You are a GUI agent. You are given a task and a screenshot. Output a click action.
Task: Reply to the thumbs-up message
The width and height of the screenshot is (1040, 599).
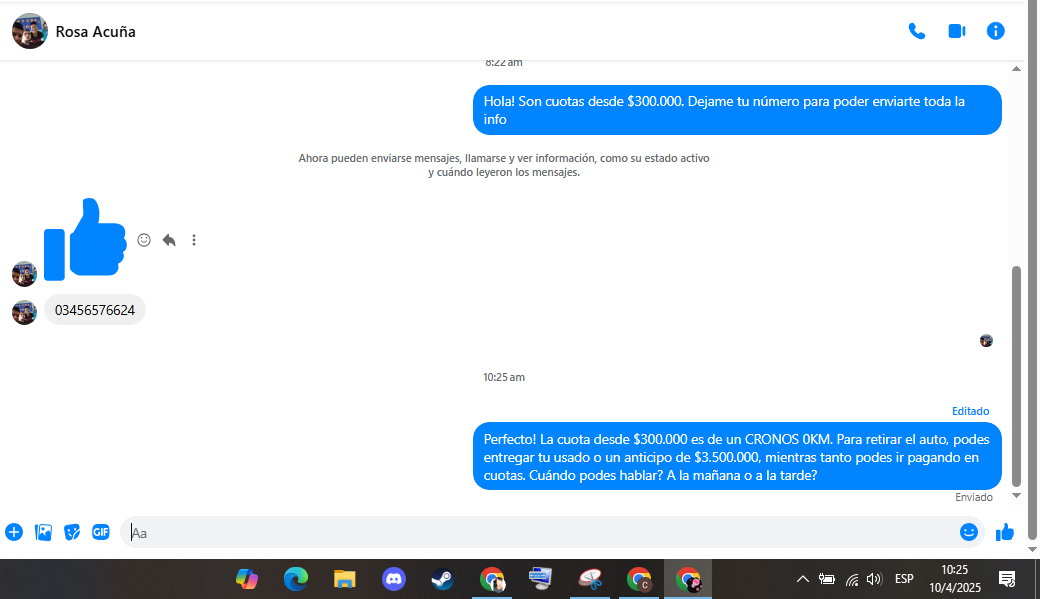click(169, 240)
